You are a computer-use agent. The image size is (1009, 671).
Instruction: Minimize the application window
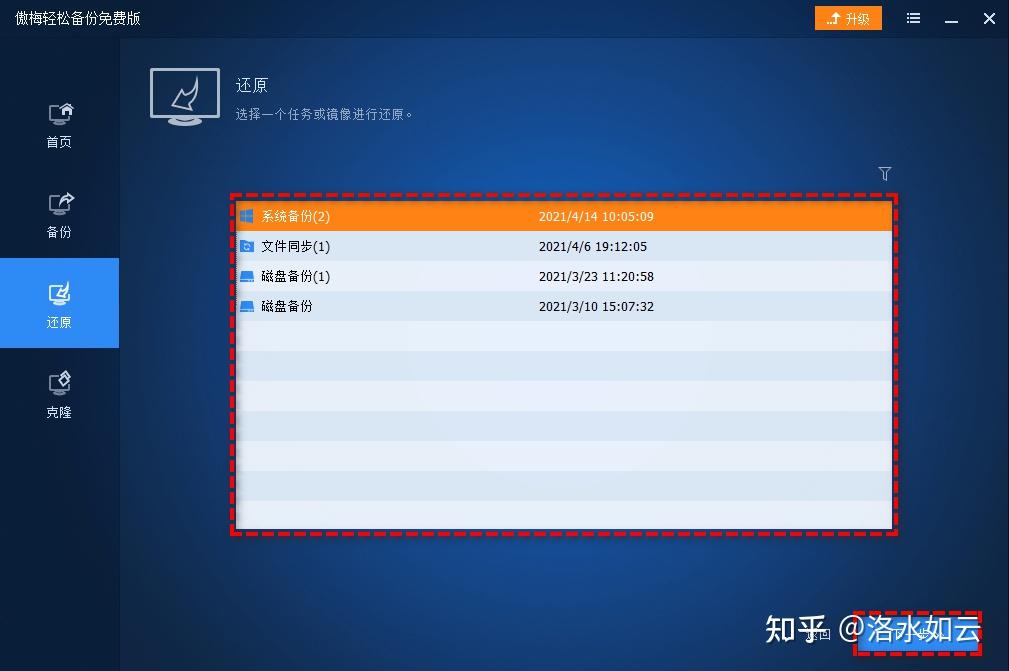[x=951, y=18]
